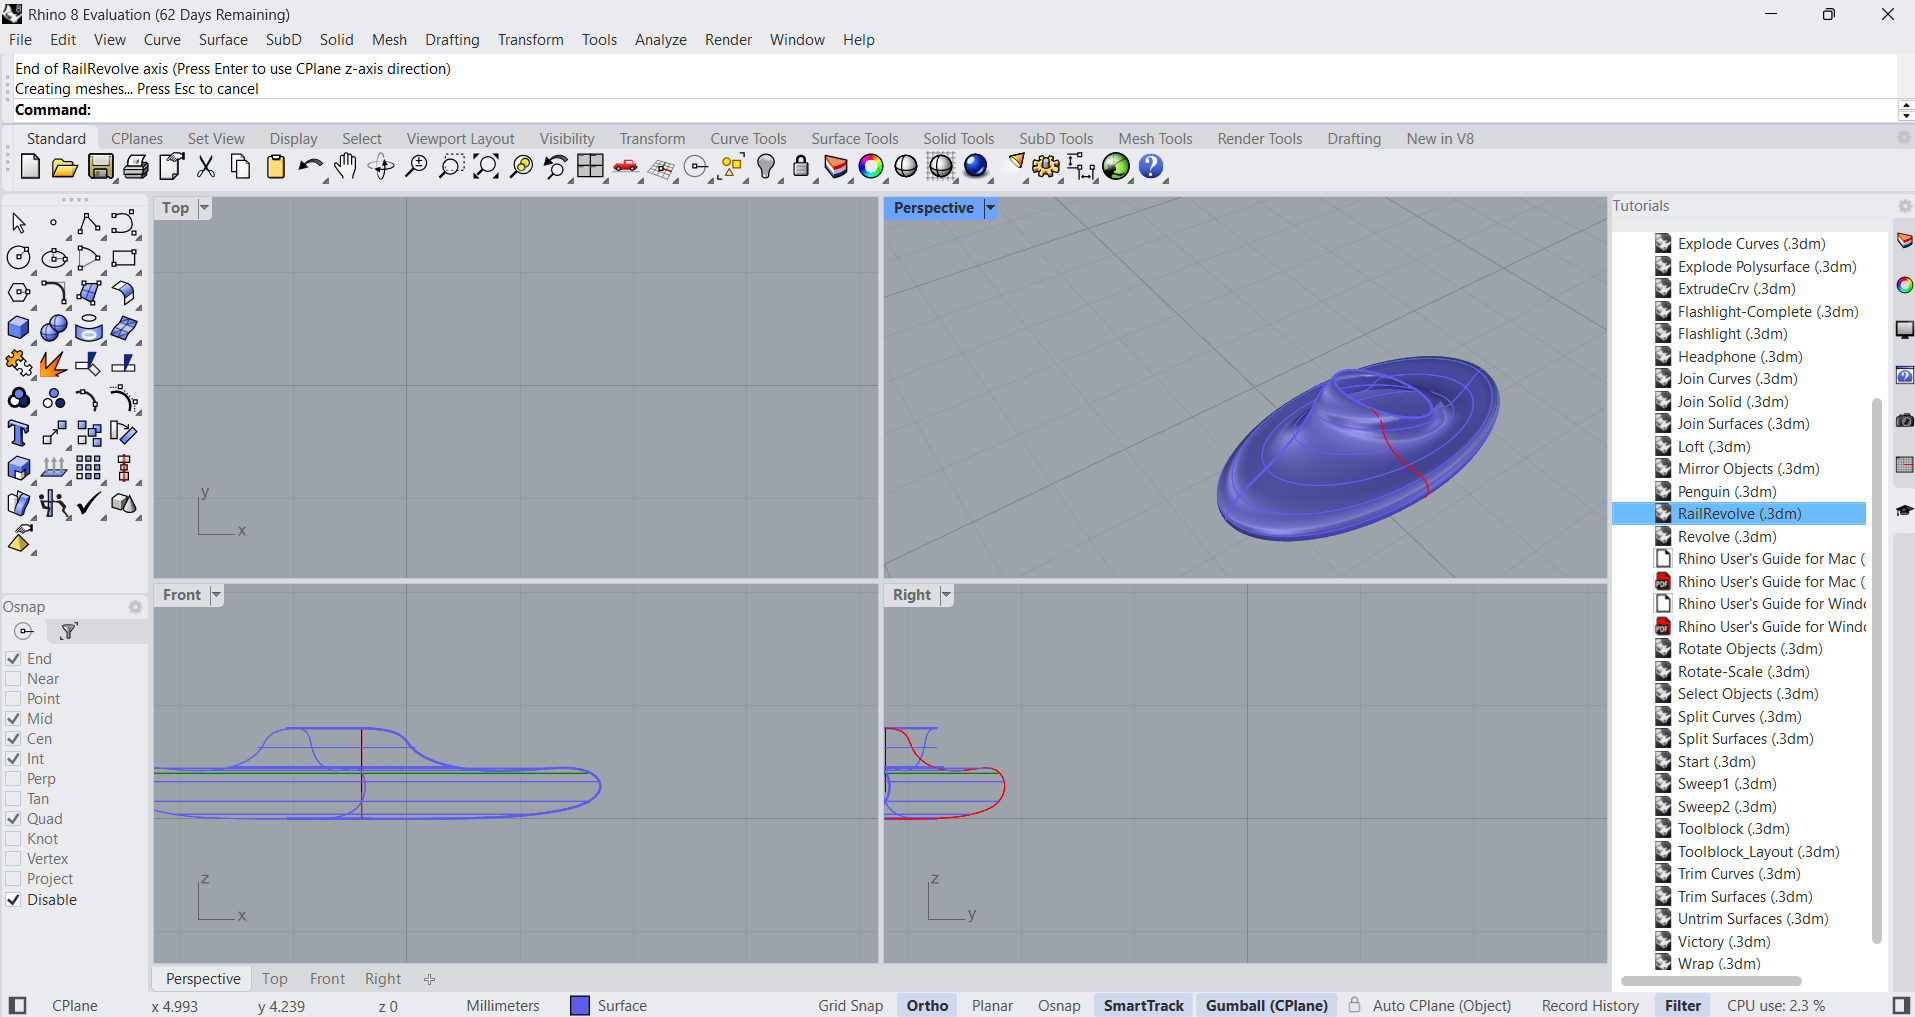Viewport: 1915px width, 1017px height.
Task: Click the Save diskette icon
Action: pos(100,167)
